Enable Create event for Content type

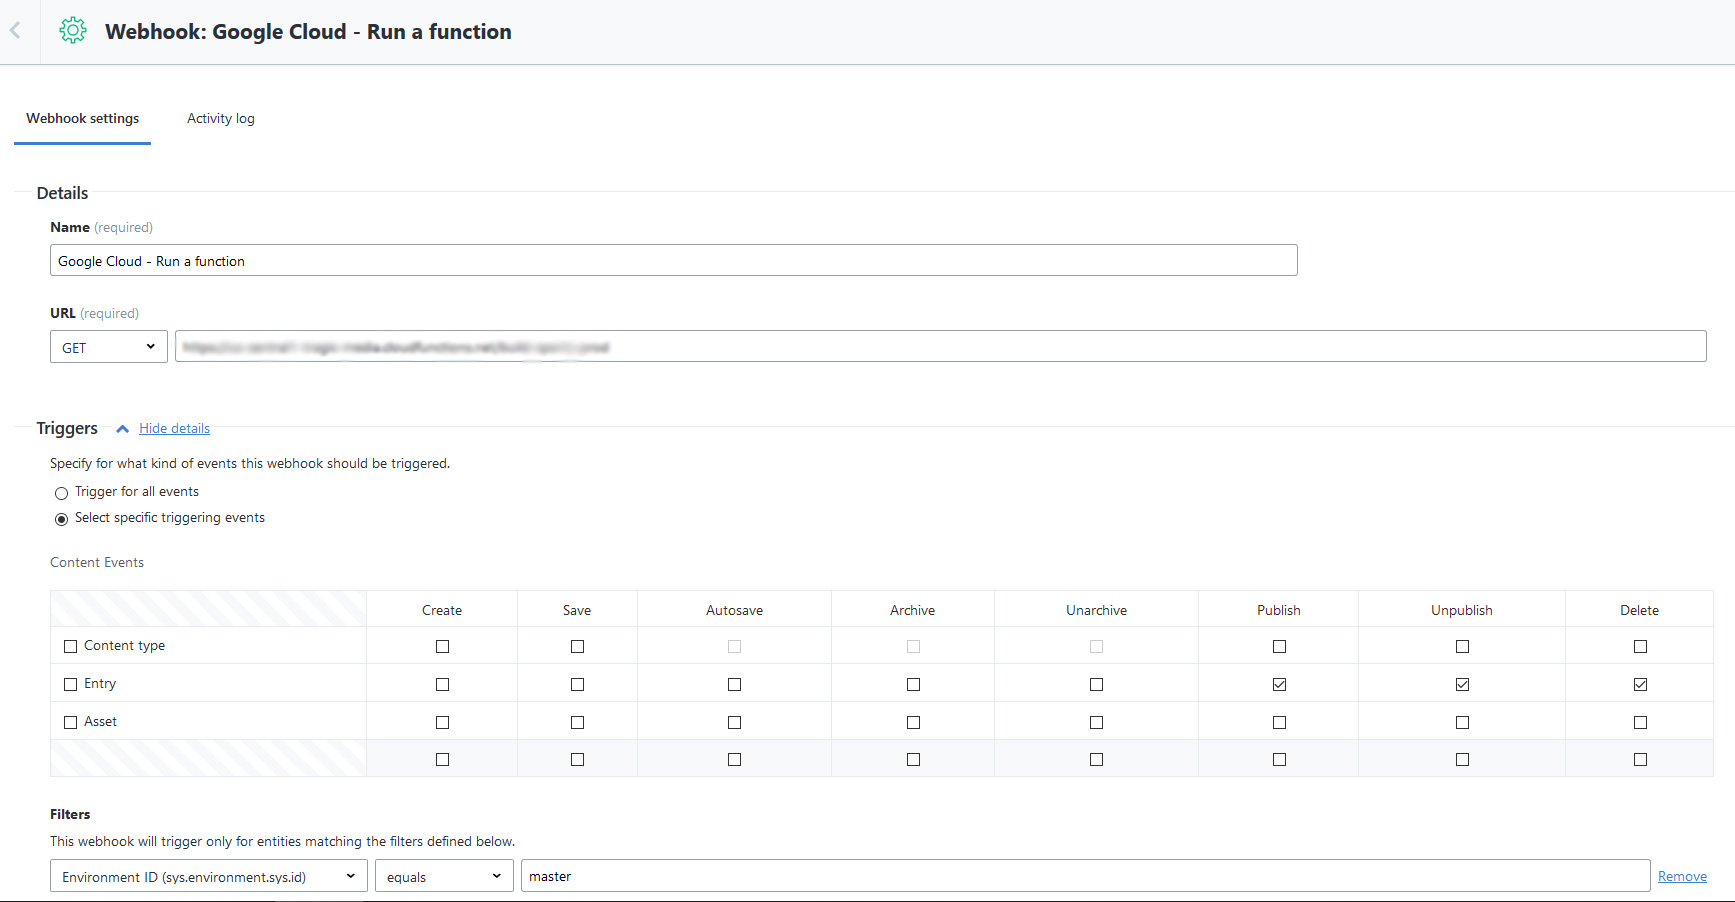coord(442,646)
